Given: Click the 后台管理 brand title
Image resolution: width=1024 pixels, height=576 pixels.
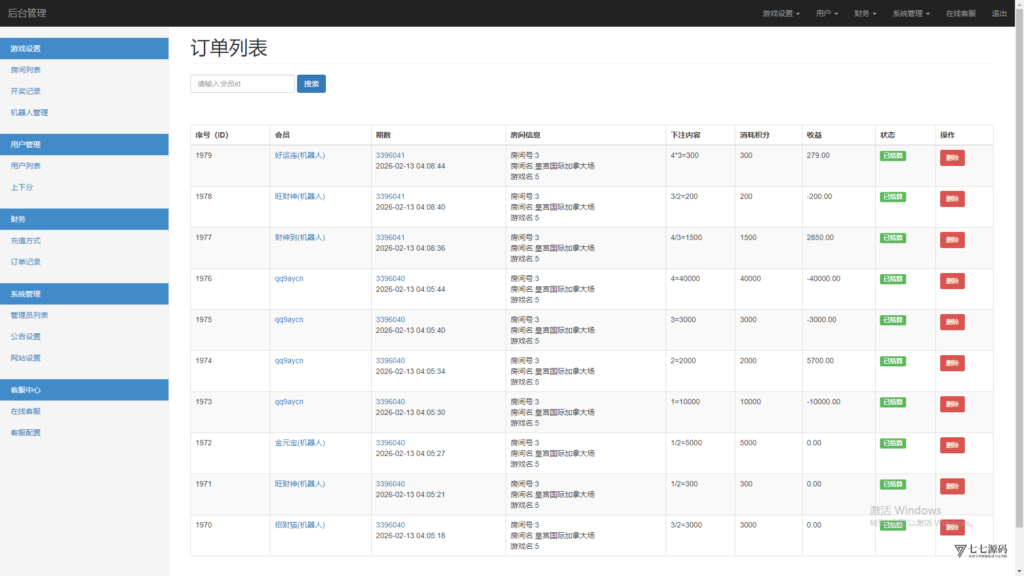Looking at the screenshot, I should (29, 14).
